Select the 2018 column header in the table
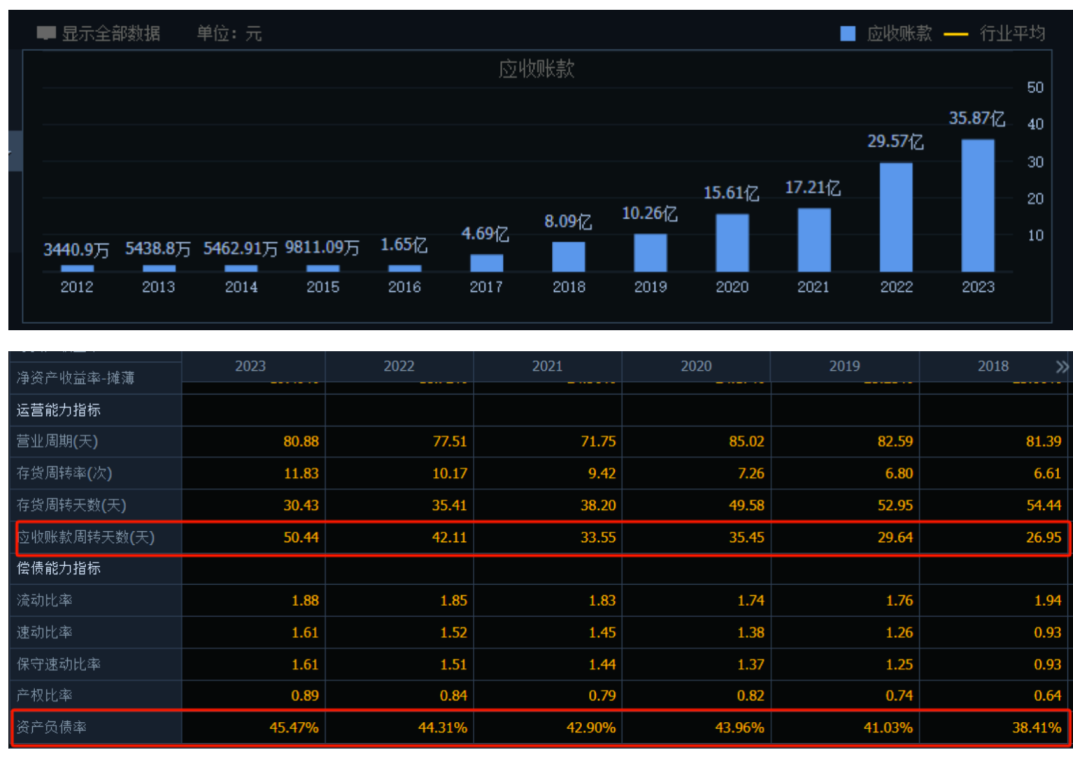The image size is (1080, 757). pyautogui.click(x=994, y=366)
